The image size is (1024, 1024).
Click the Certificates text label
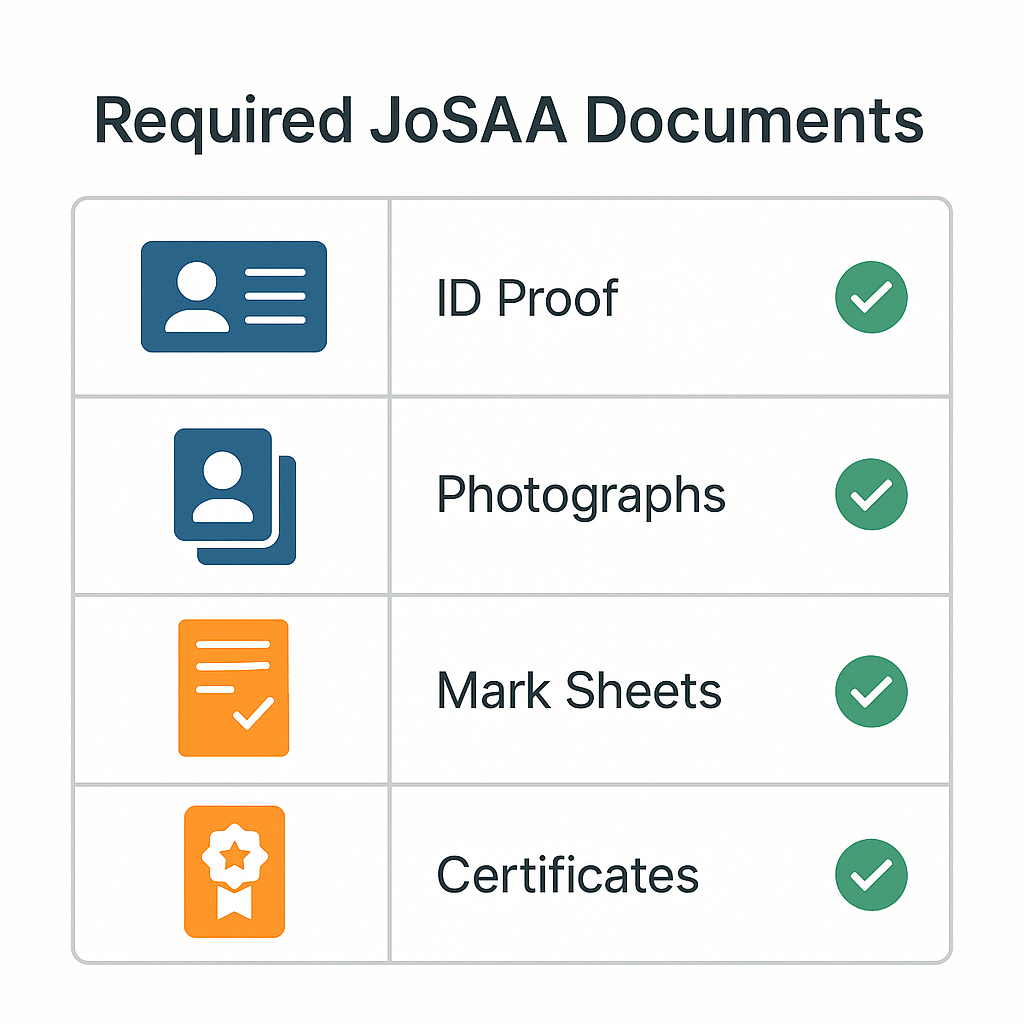tap(568, 875)
